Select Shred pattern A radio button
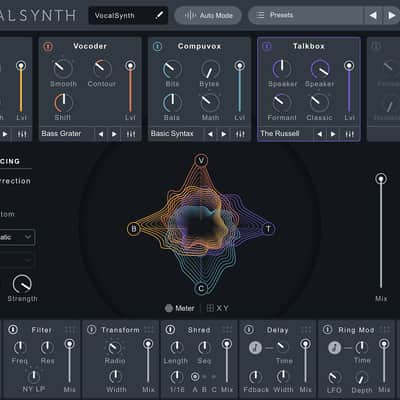This screenshot has height=400, width=400. tap(195, 377)
